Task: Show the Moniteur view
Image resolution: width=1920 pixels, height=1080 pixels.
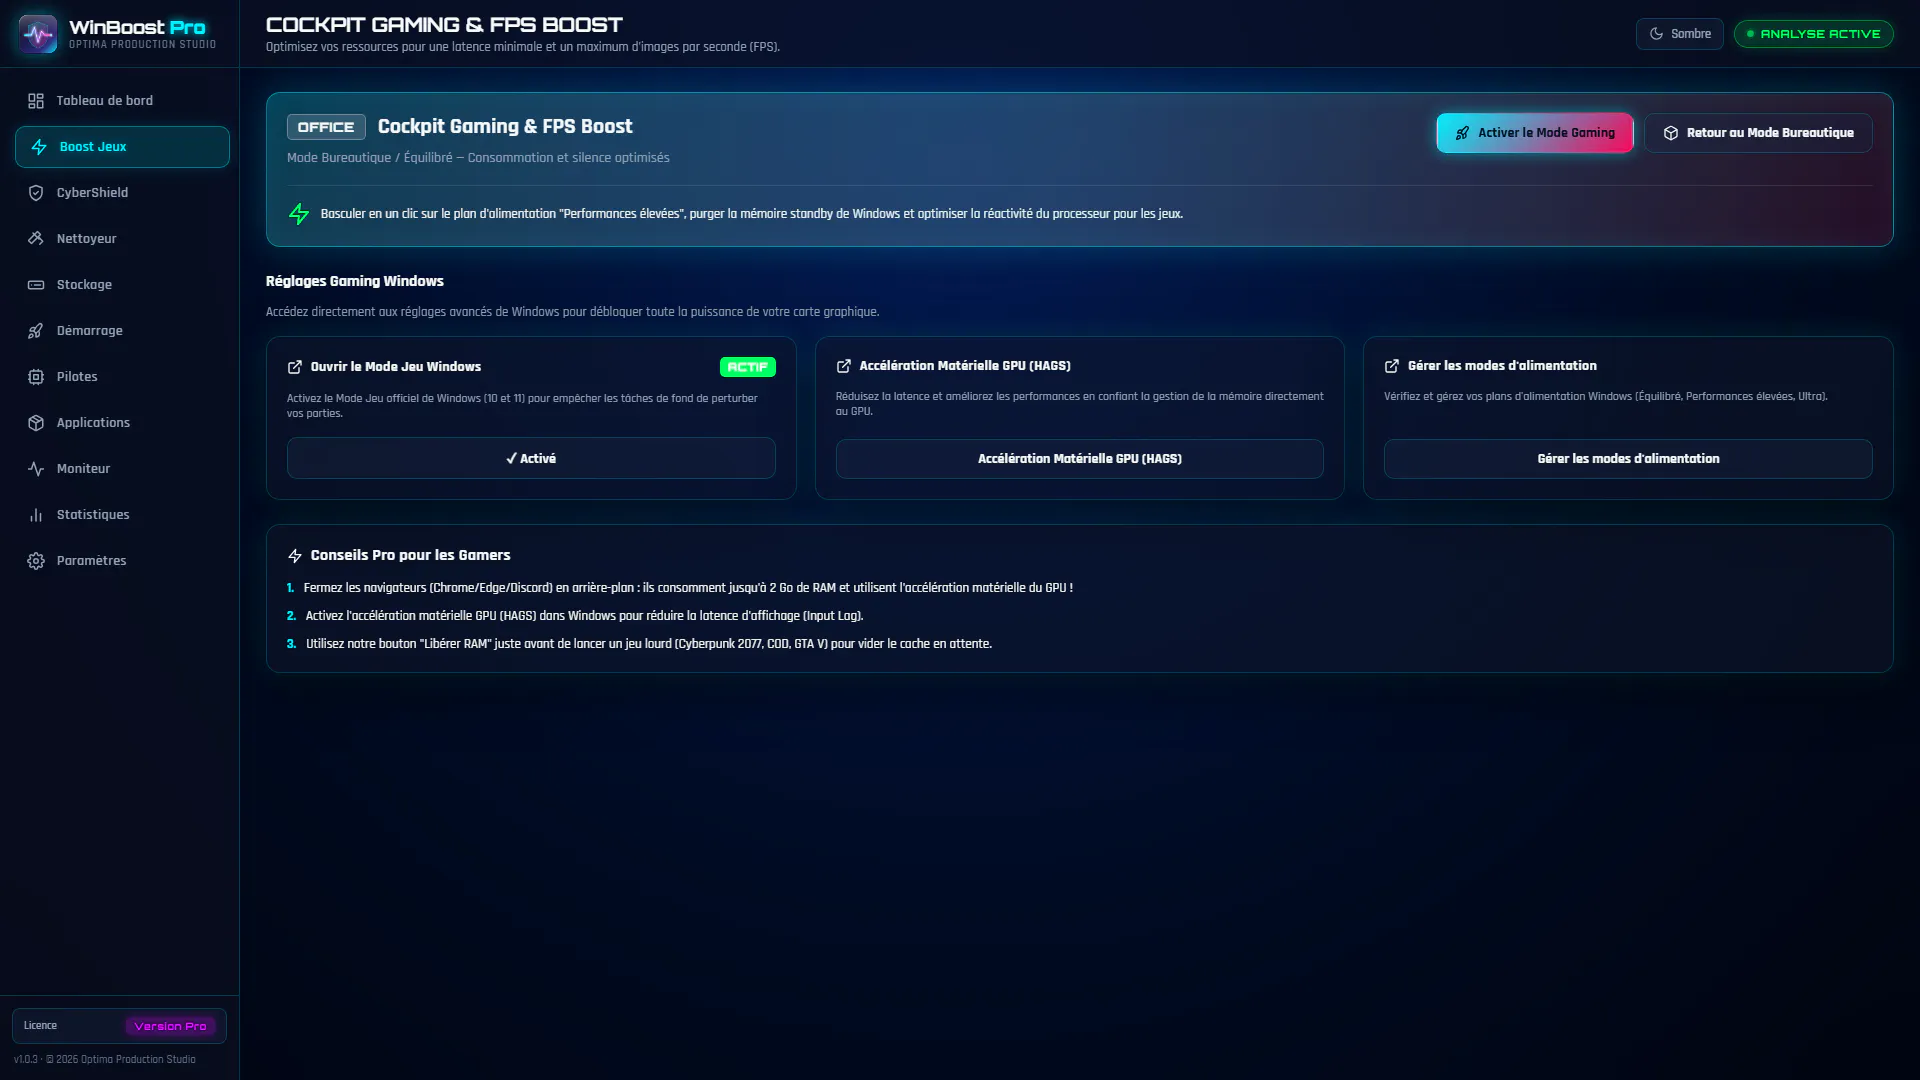Action: coord(122,469)
